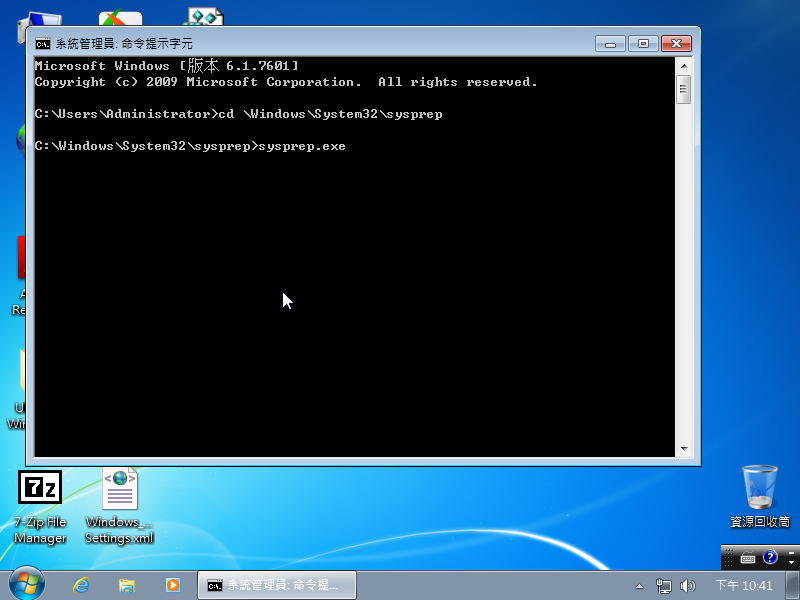
Task: Show hidden tray icons arrow
Action: point(639,586)
